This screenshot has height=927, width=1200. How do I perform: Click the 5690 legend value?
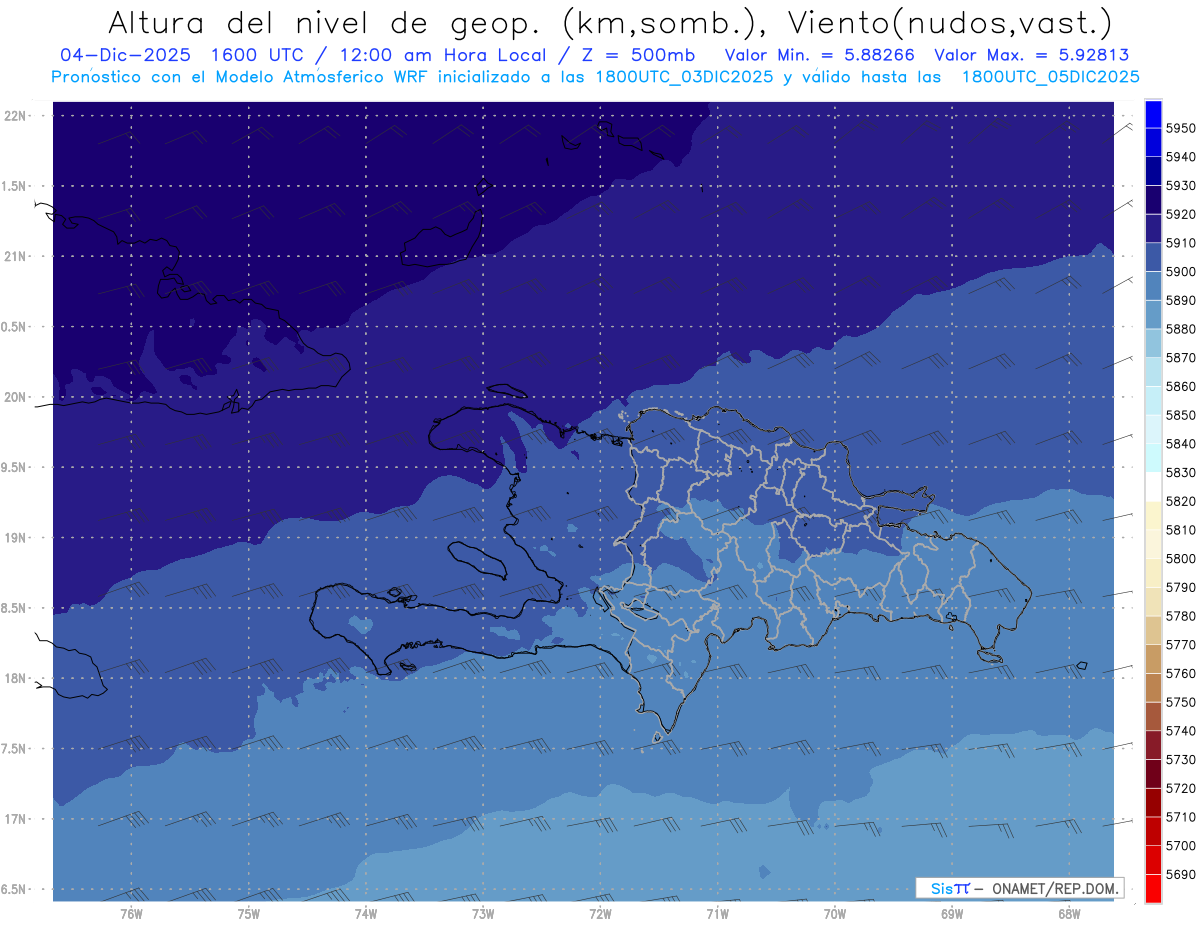click(x=1181, y=874)
